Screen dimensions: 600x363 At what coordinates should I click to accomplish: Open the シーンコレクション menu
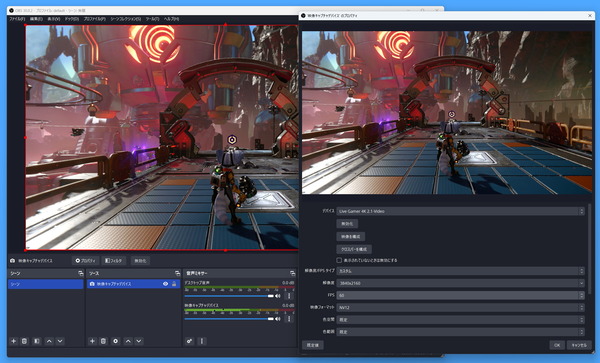126,19
